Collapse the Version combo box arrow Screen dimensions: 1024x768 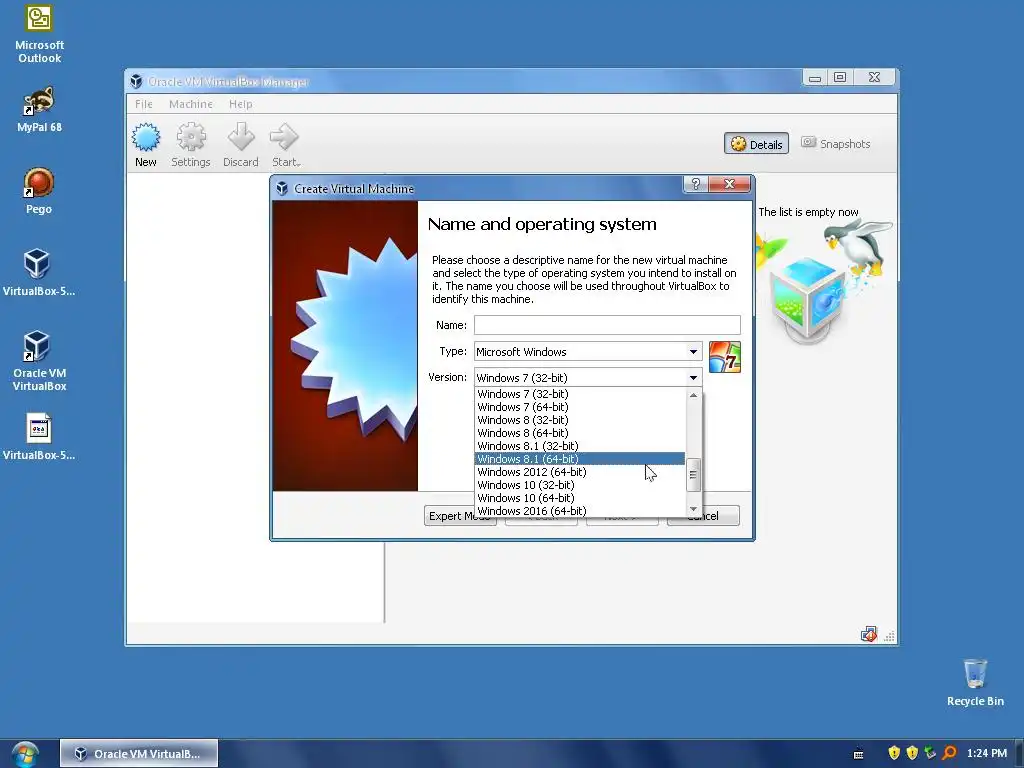[693, 377]
